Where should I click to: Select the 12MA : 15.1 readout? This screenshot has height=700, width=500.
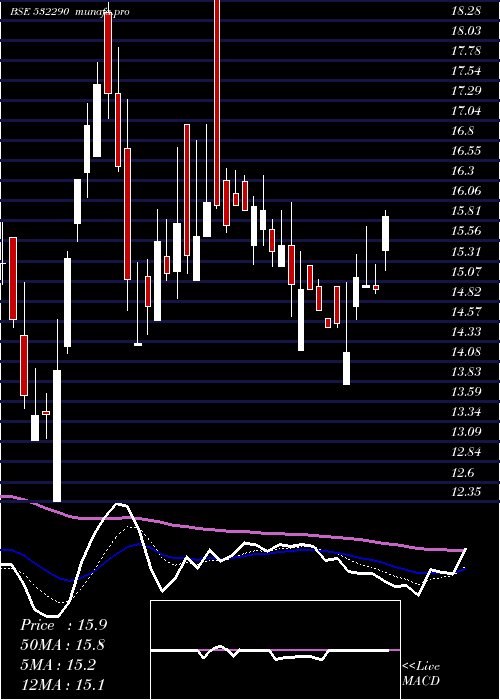coord(62,684)
